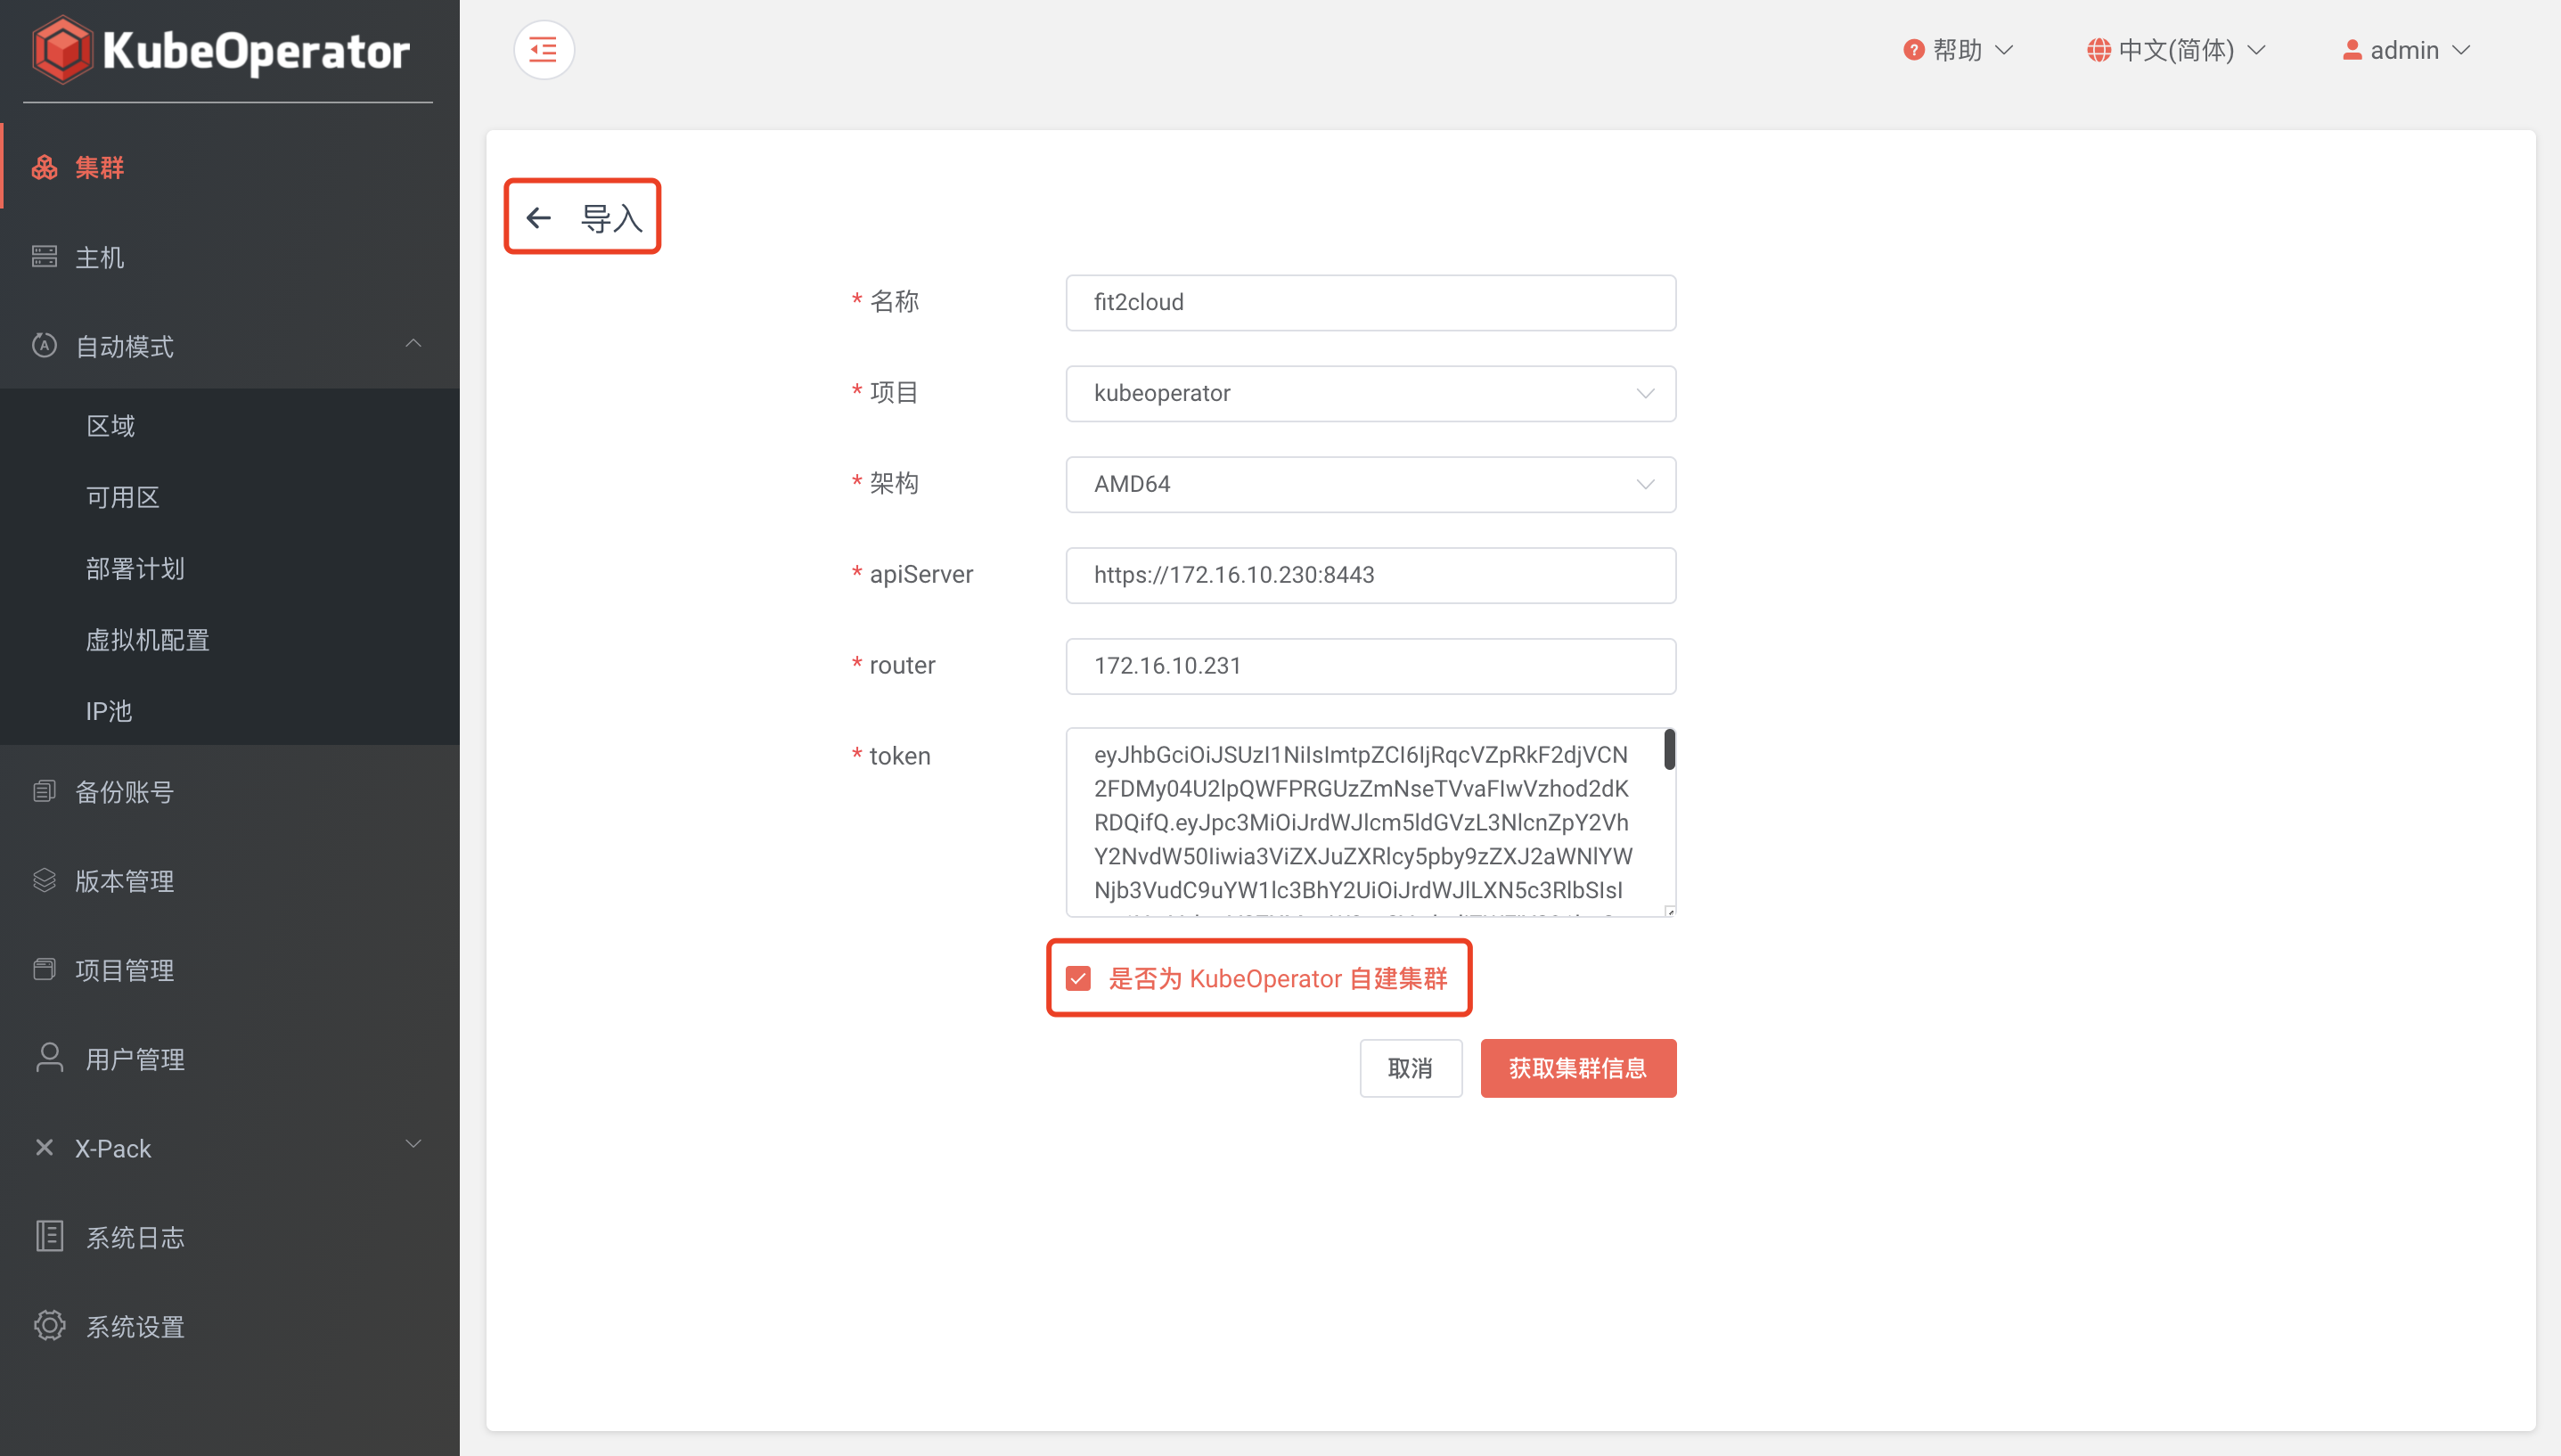Click the apiServer input field
This screenshot has height=1456, width=2561.
coord(1370,575)
